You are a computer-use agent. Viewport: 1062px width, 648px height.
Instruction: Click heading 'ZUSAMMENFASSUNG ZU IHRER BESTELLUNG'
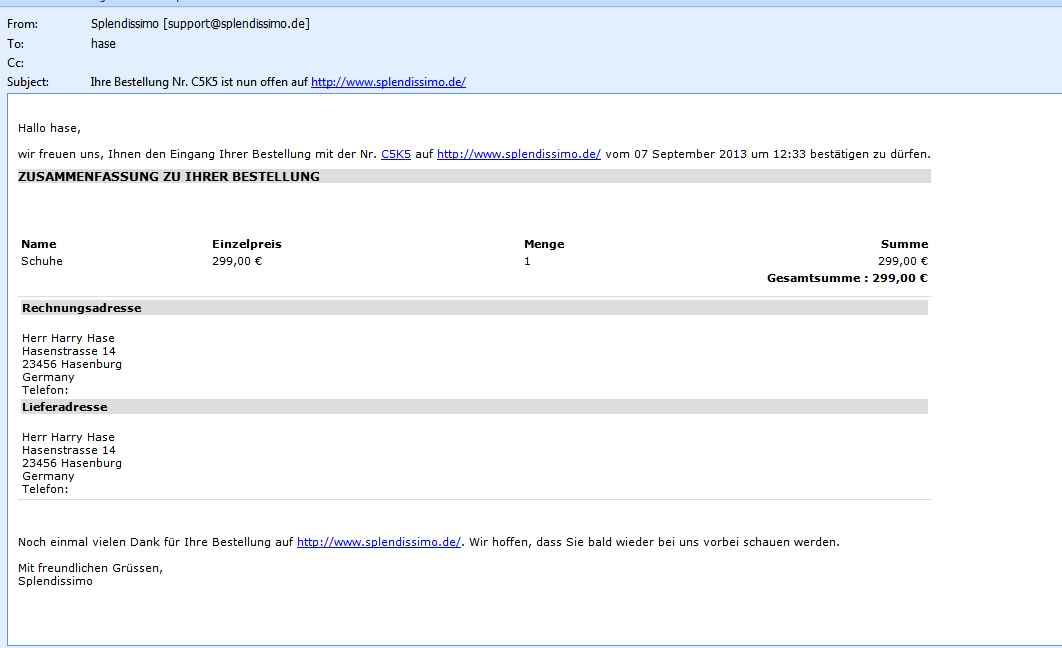point(169,177)
